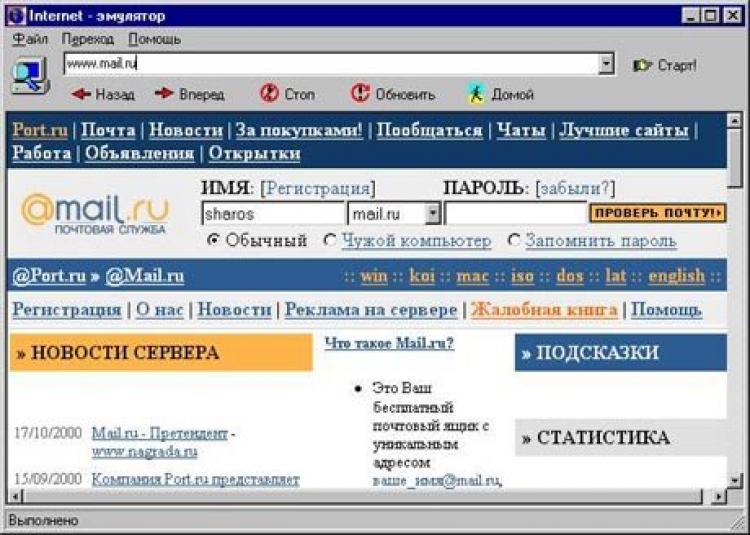Switch encoding to mac
This screenshot has width=750, height=535.
coord(473,276)
